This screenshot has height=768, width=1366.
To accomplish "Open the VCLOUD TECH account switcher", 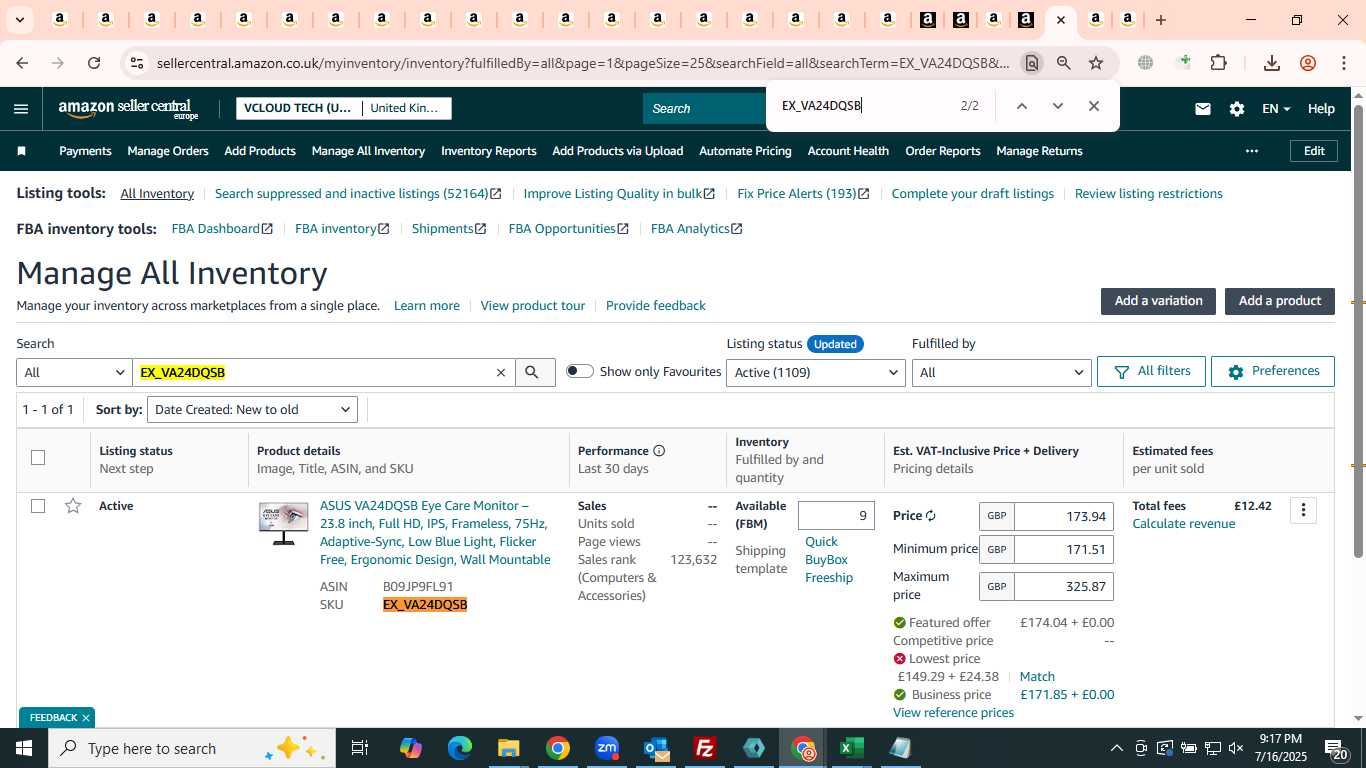I will 344,108.
